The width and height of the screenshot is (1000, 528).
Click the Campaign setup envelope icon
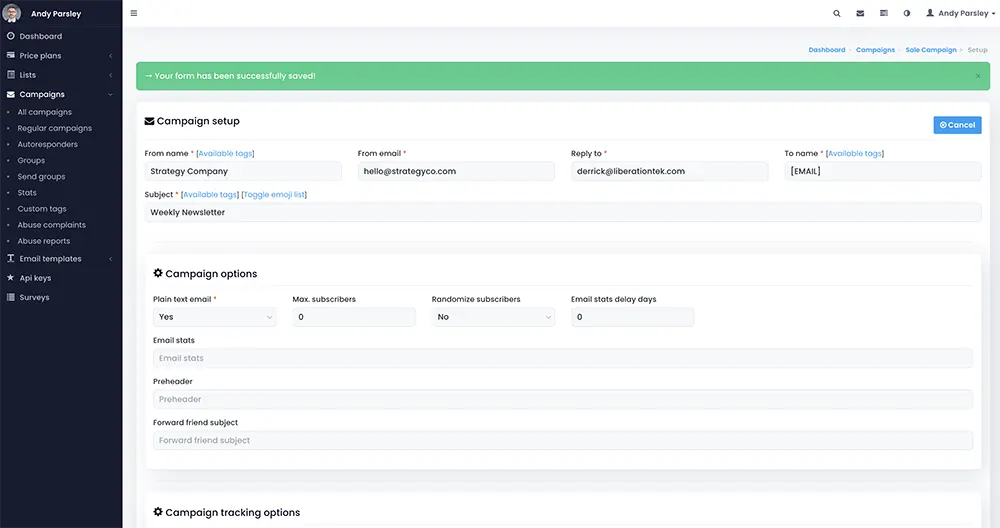149,121
